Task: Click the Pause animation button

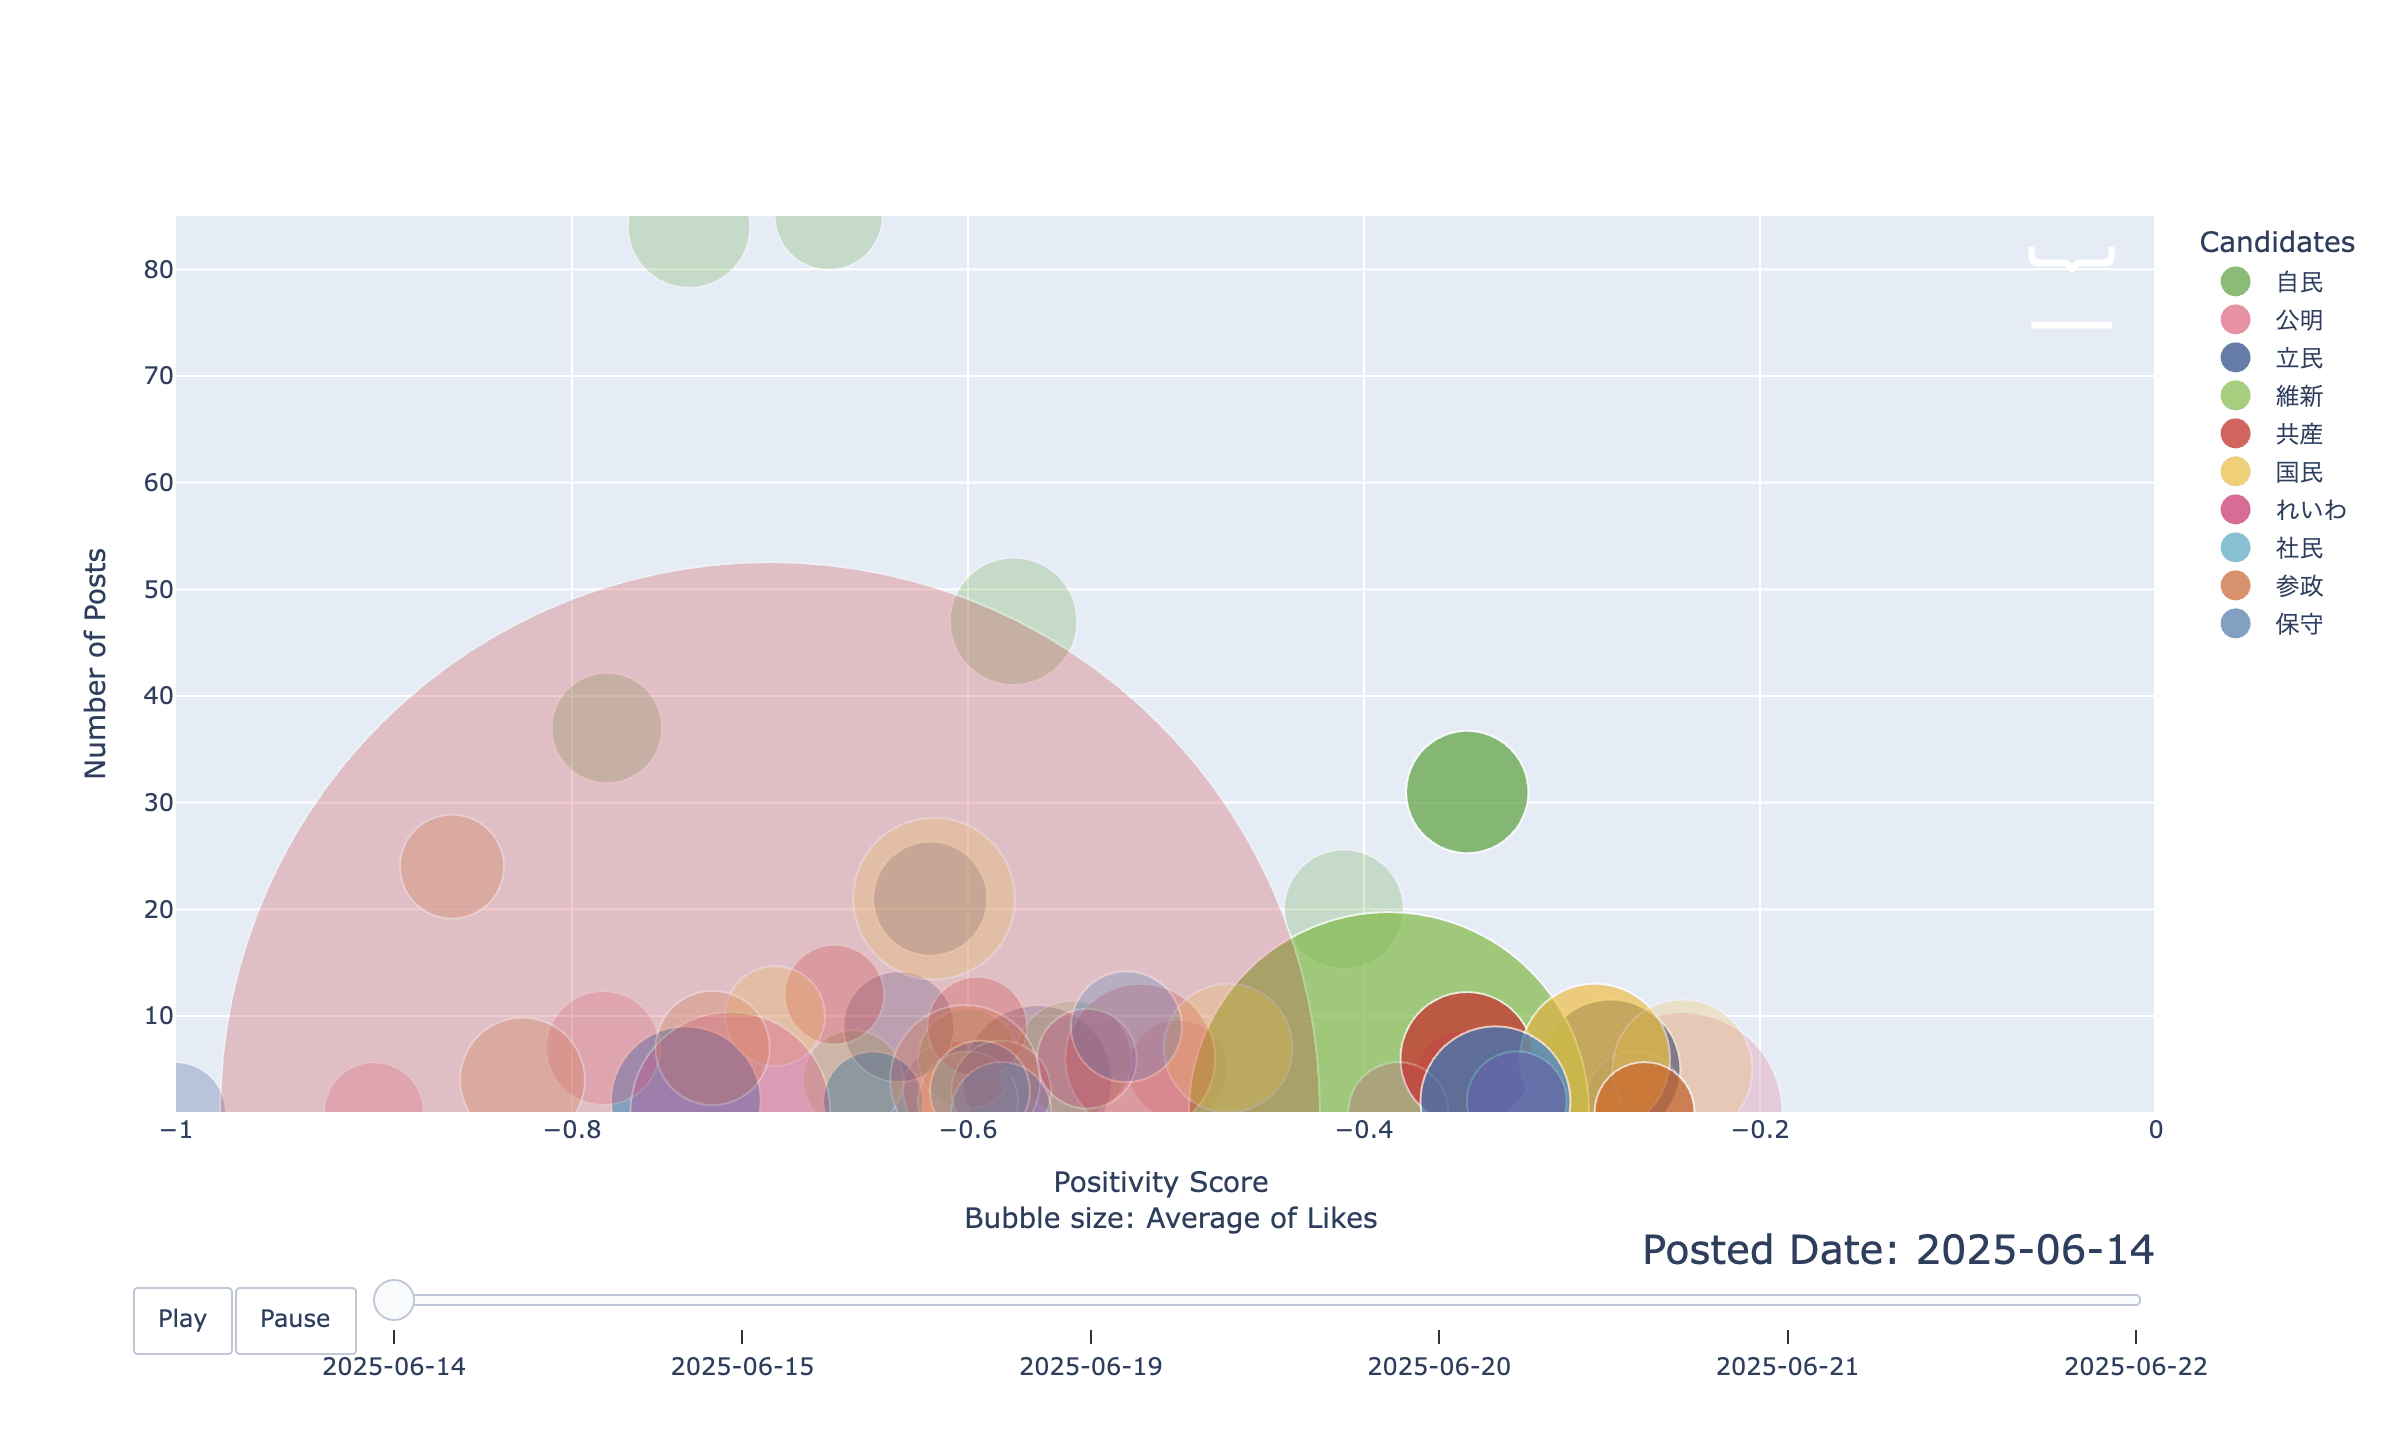Action: 295,1320
